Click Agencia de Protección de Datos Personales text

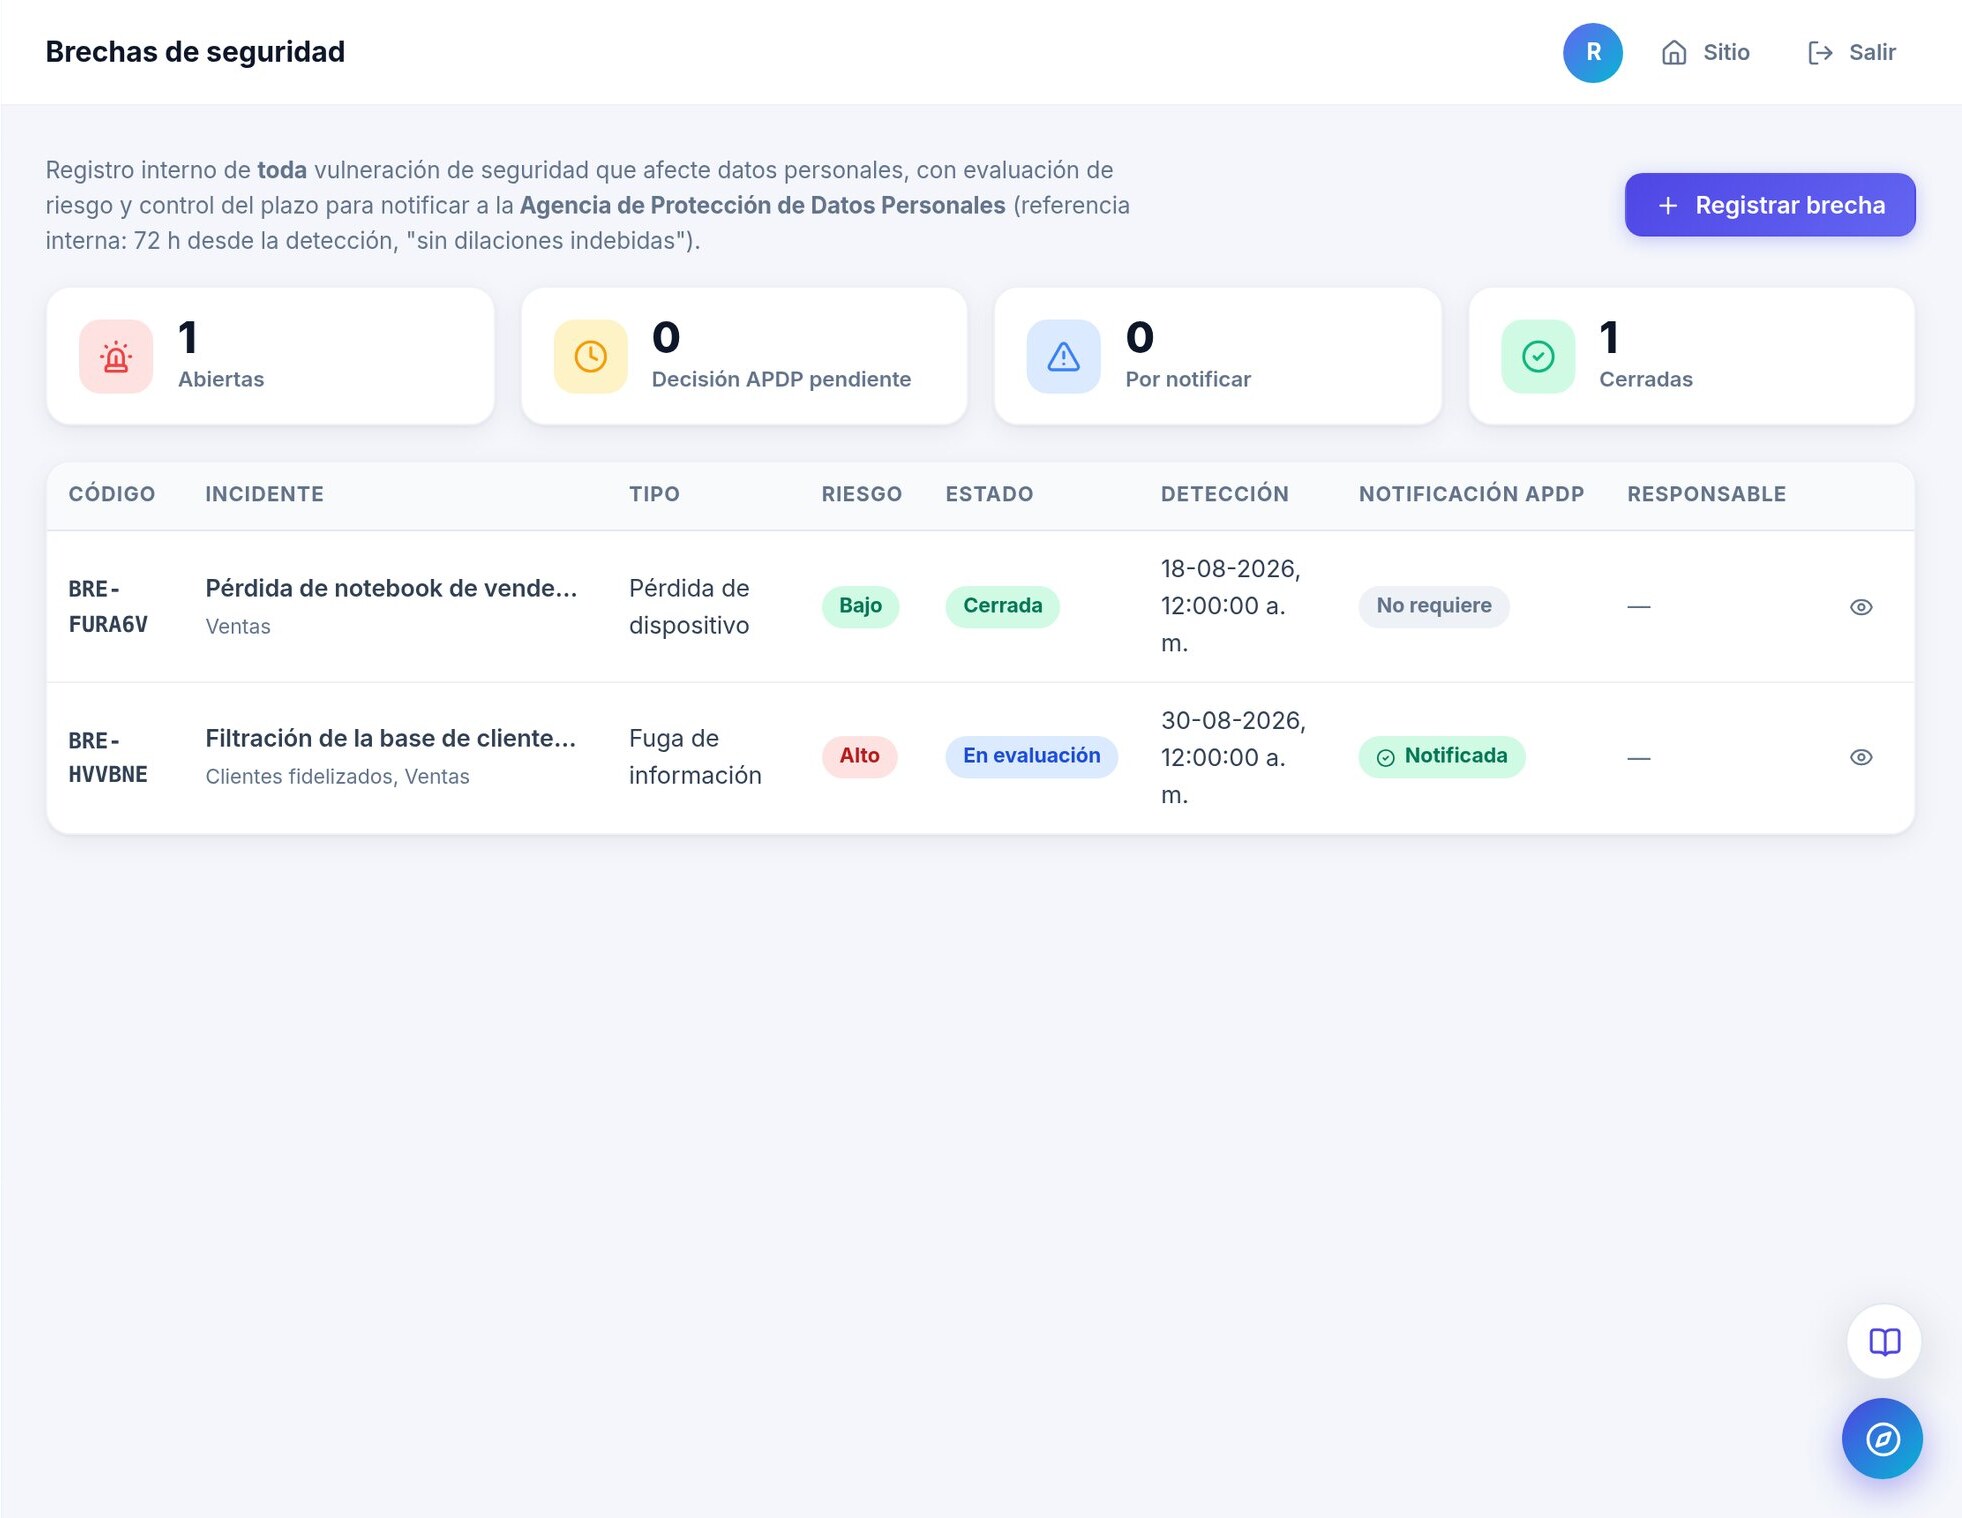pos(762,206)
